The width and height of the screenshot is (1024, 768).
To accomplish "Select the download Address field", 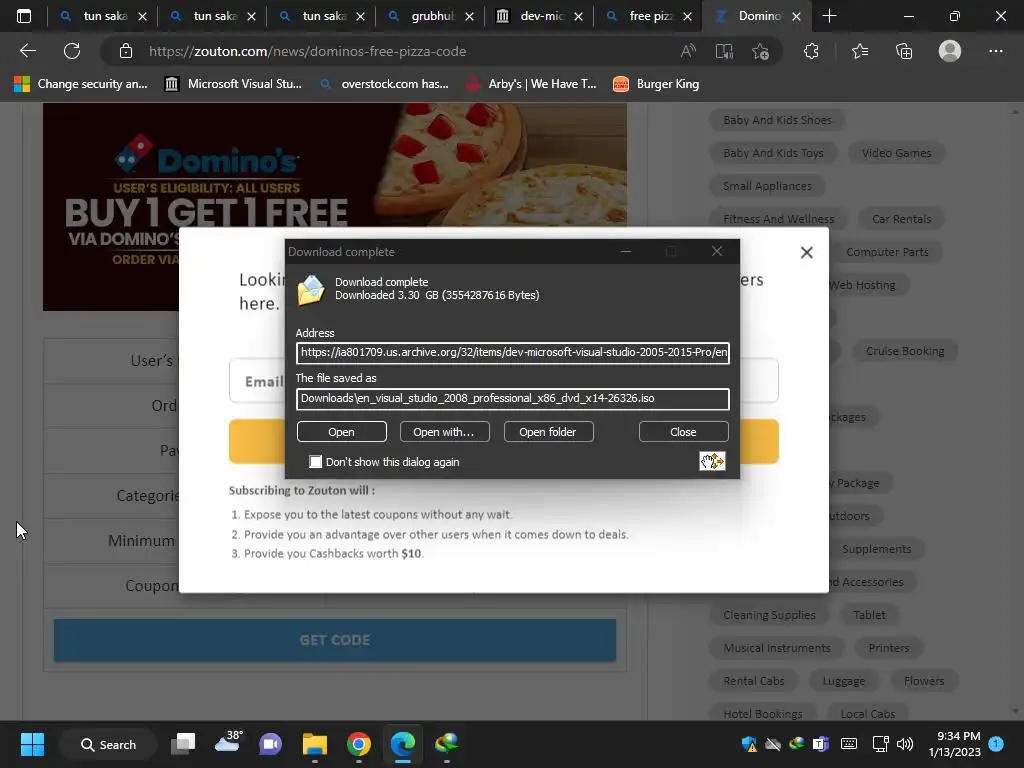I will pyautogui.click(x=513, y=353).
